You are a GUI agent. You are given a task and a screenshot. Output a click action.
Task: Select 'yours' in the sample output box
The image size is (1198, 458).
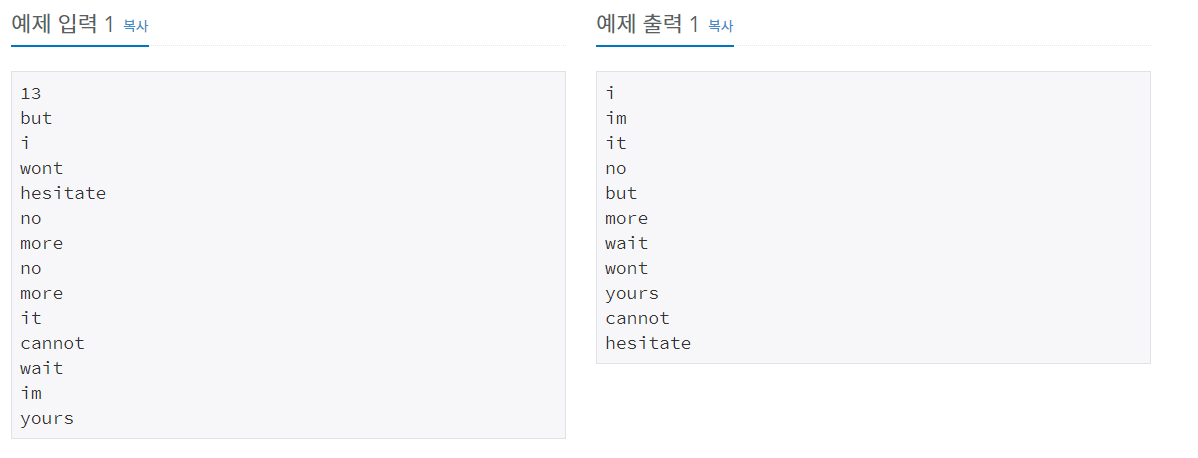[x=632, y=294]
